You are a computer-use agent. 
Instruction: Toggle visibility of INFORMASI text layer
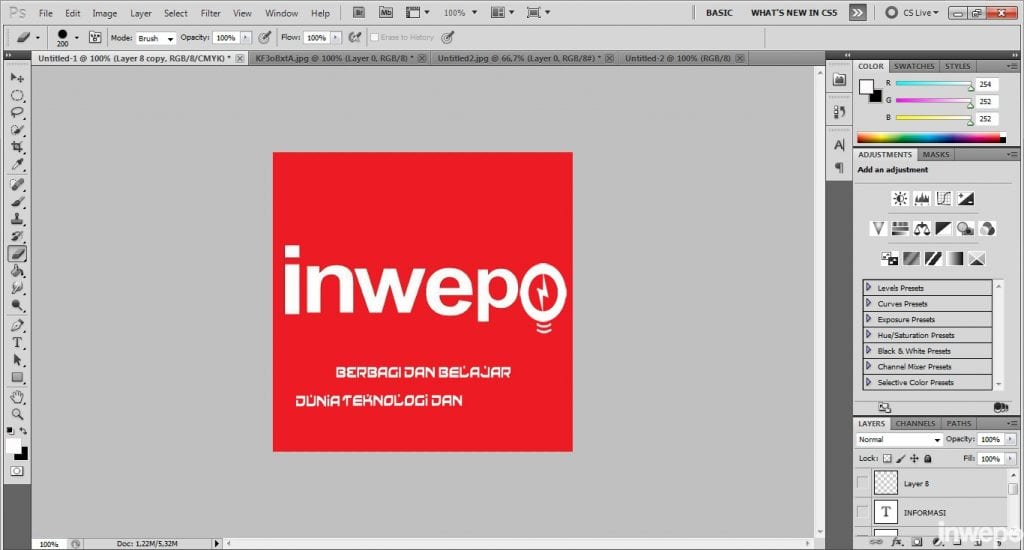[x=863, y=512]
